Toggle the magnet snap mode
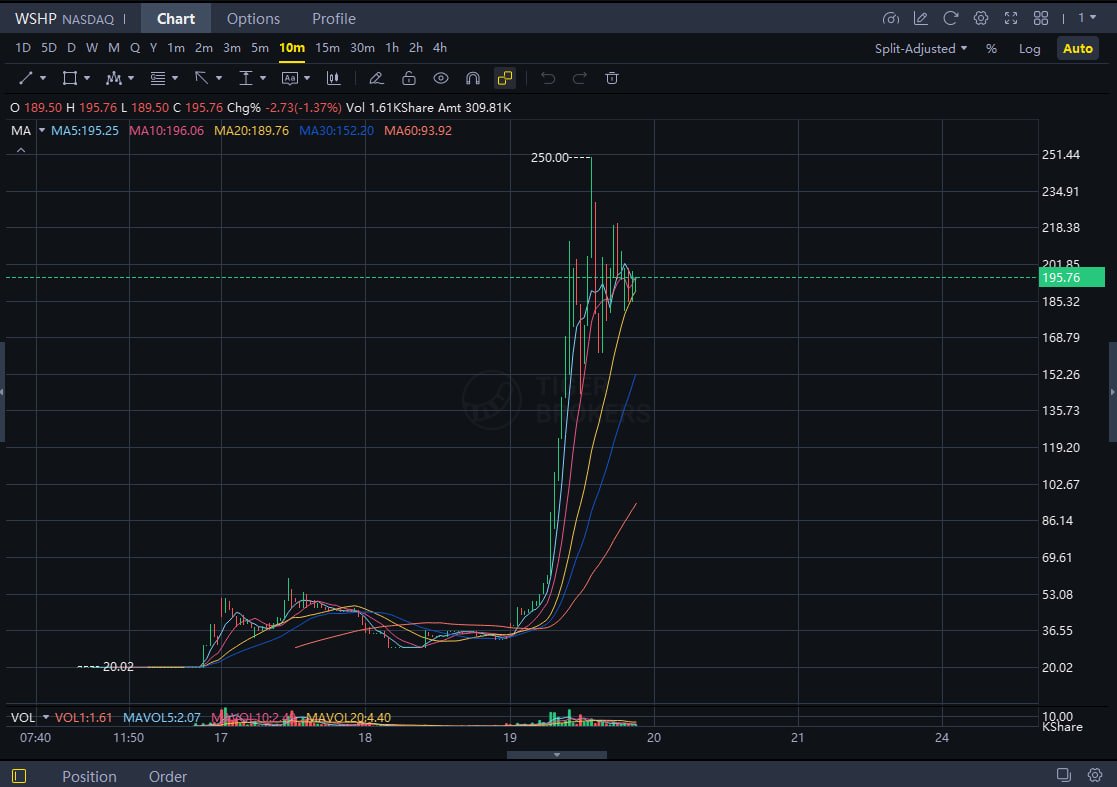 (472, 78)
